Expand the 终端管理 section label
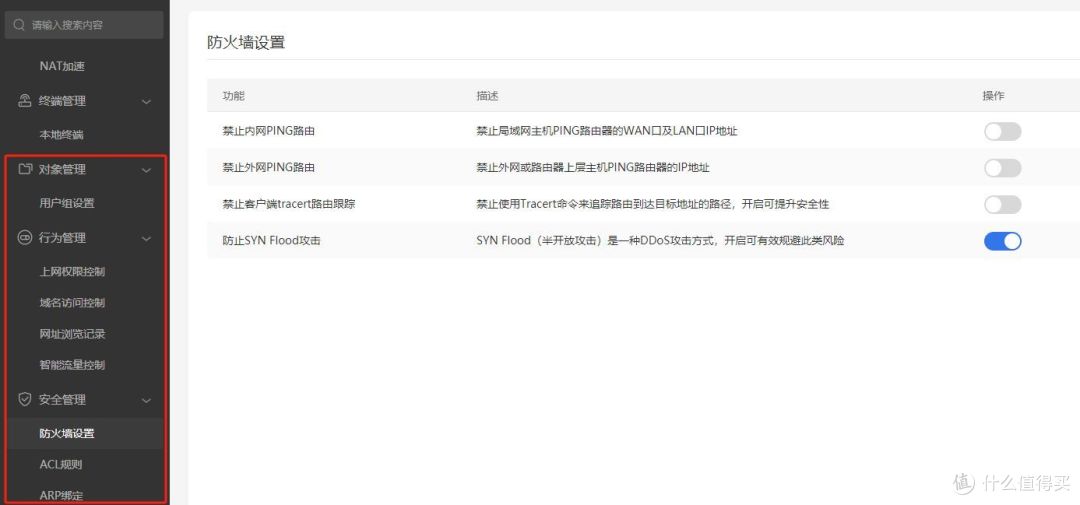Screen dimensions: 1080x505 [62, 101]
